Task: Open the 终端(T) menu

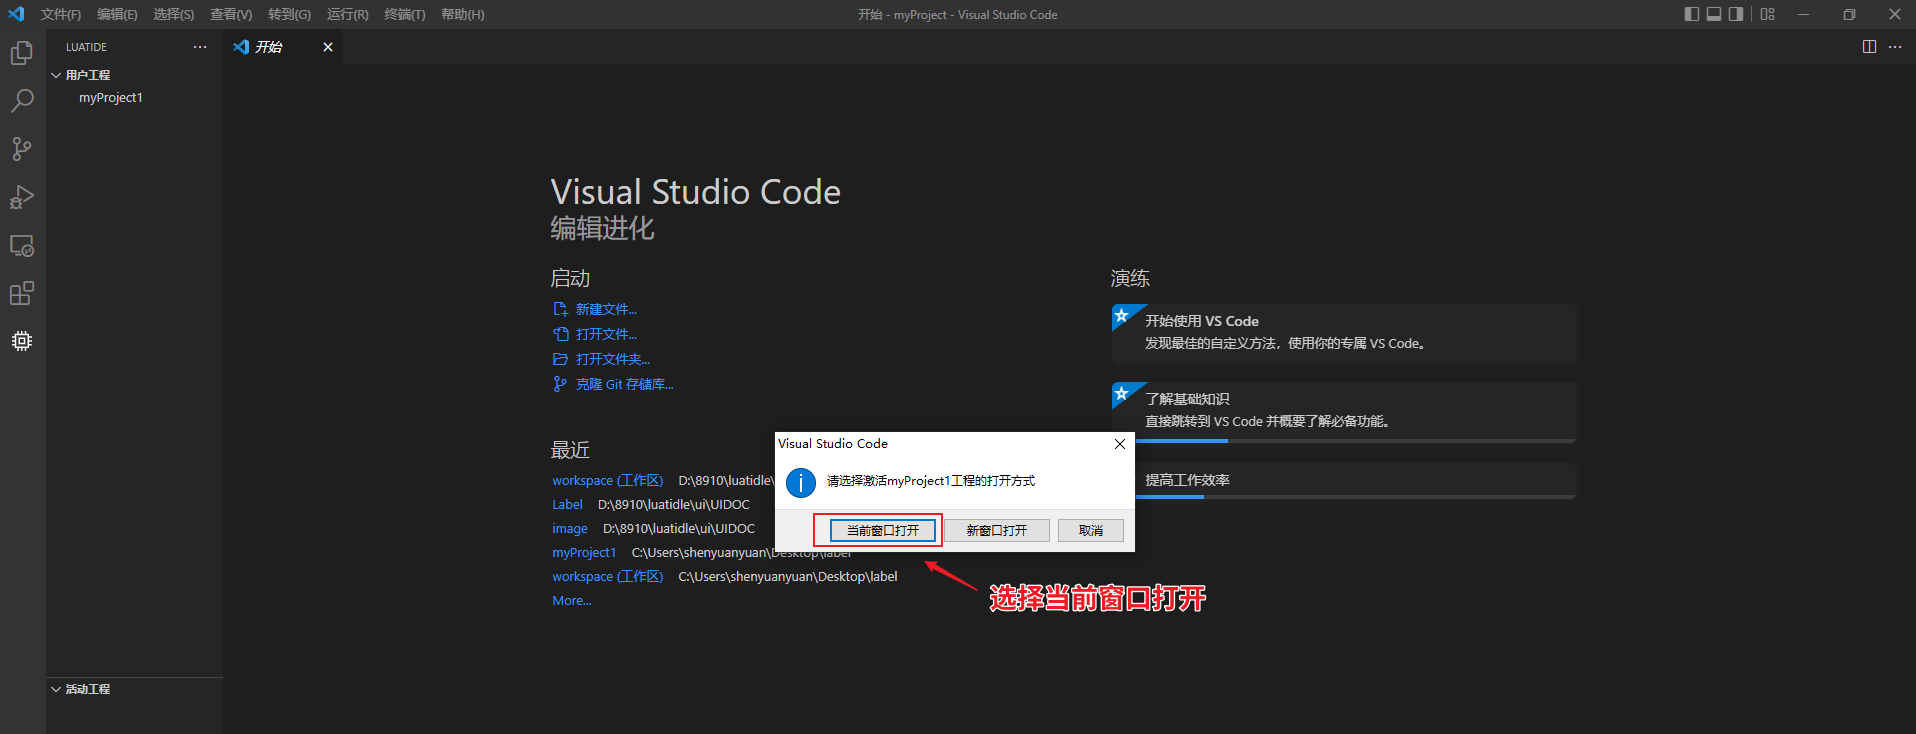Action: pos(404,14)
